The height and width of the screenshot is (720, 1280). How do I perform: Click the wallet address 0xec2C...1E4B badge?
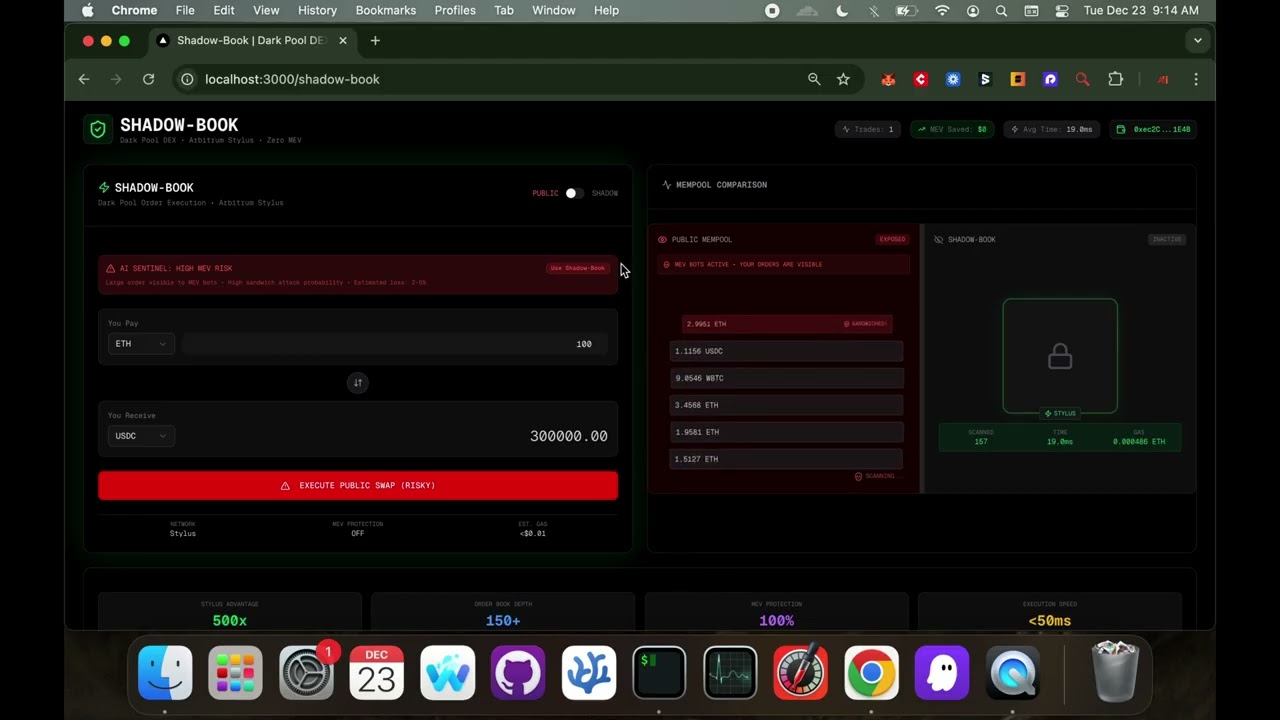[x=1154, y=129]
